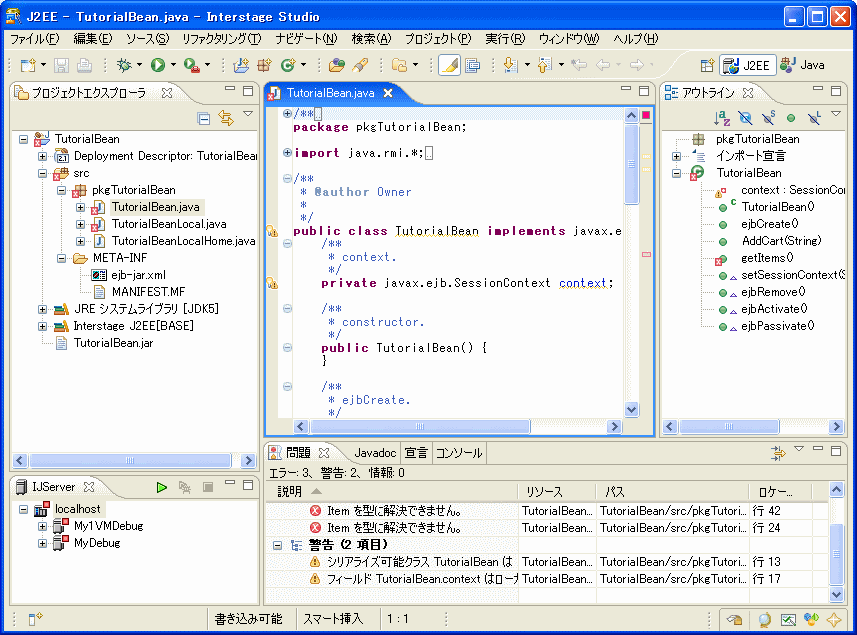
Task: Collapse all in Project Explorer
Action: click(x=204, y=118)
